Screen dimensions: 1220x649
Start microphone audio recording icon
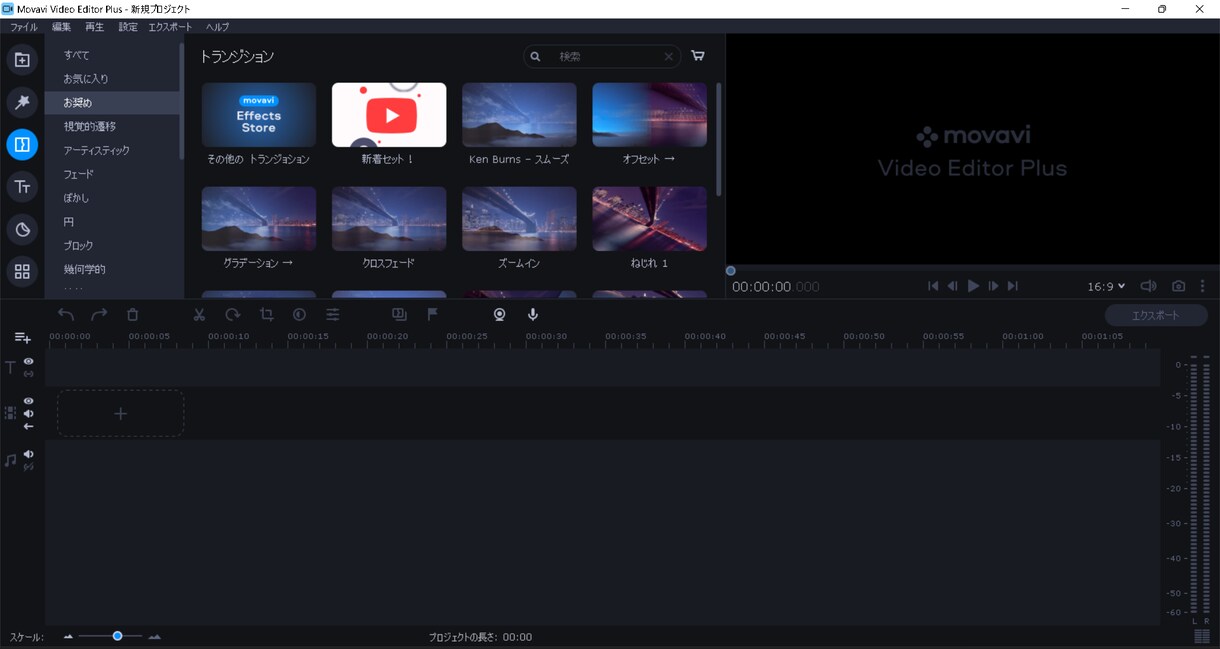click(533, 314)
